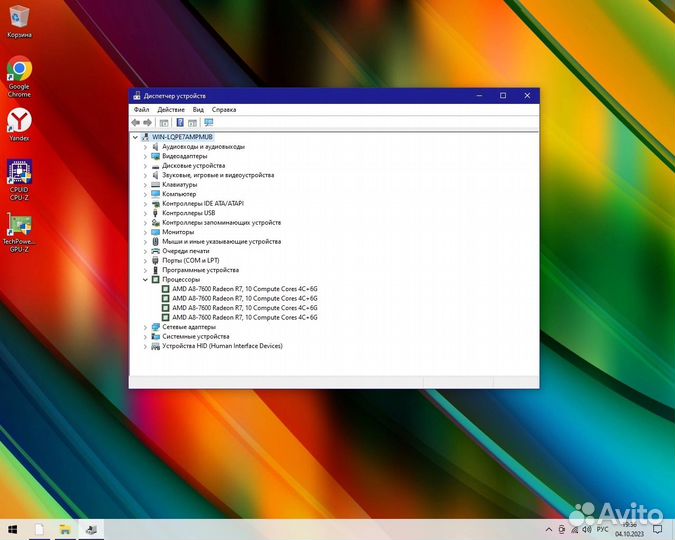Open the Google Chrome desktop shortcut
Screen dimensions: 675x540
click(19, 77)
